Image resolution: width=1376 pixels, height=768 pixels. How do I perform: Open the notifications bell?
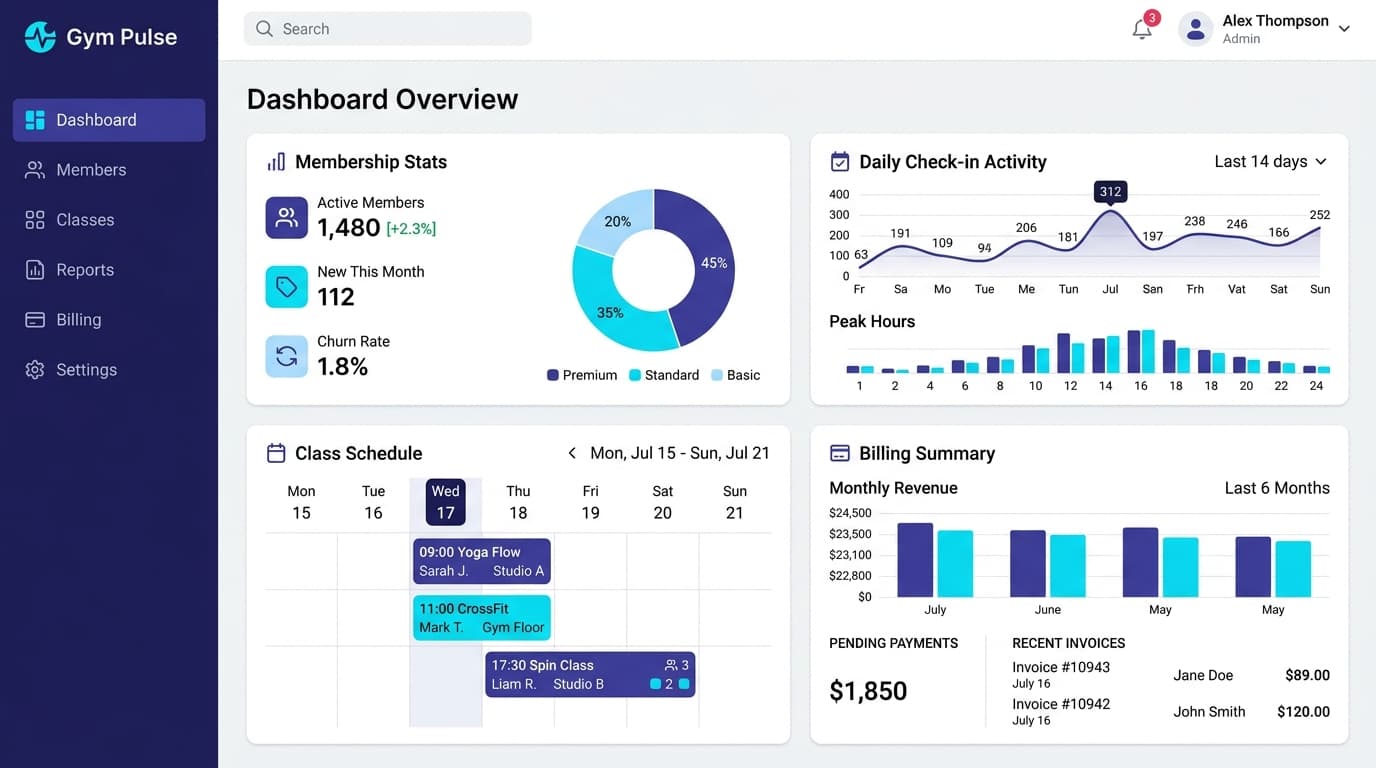[1142, 29]
